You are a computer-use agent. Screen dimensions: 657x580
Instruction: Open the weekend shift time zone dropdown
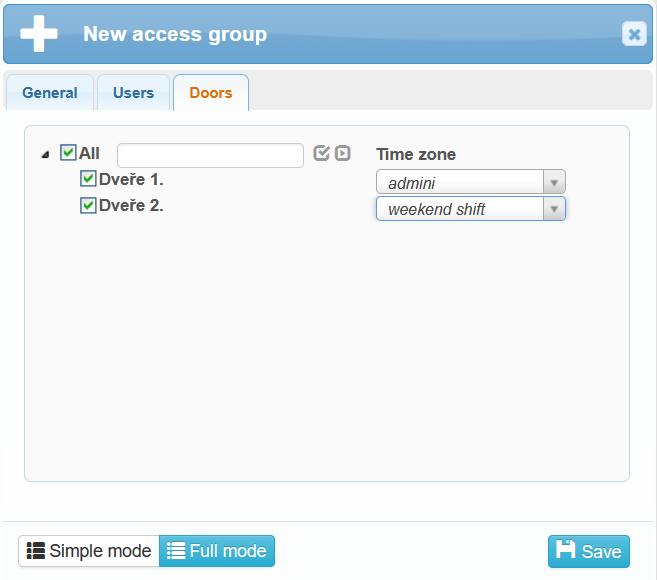554,209
